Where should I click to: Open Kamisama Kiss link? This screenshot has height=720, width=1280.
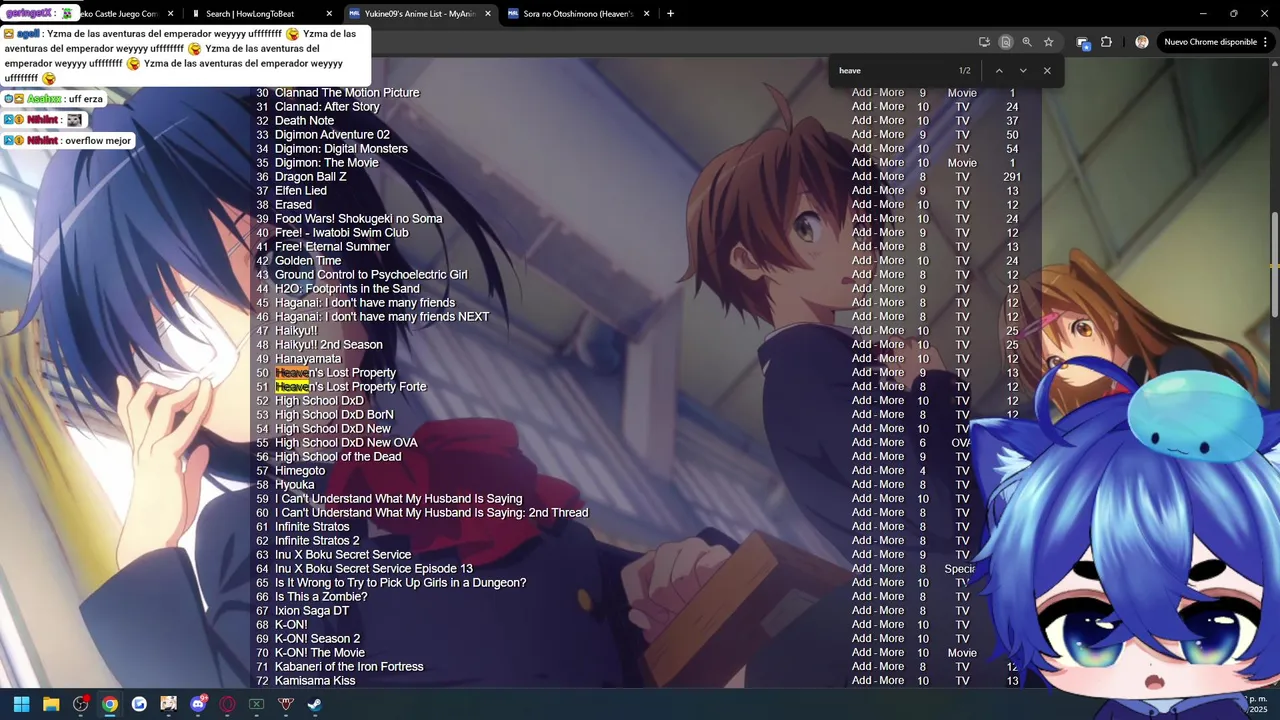tap(315, 681)
